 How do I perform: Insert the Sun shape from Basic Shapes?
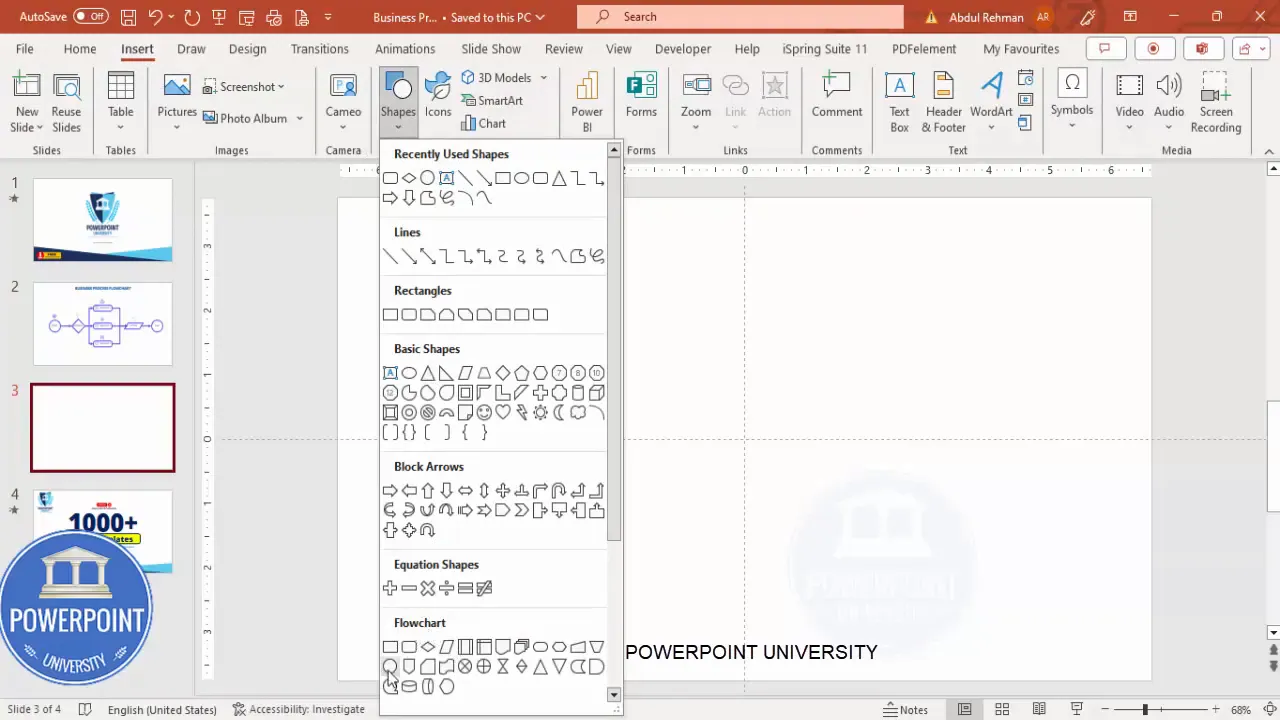[x=540, y=412]
